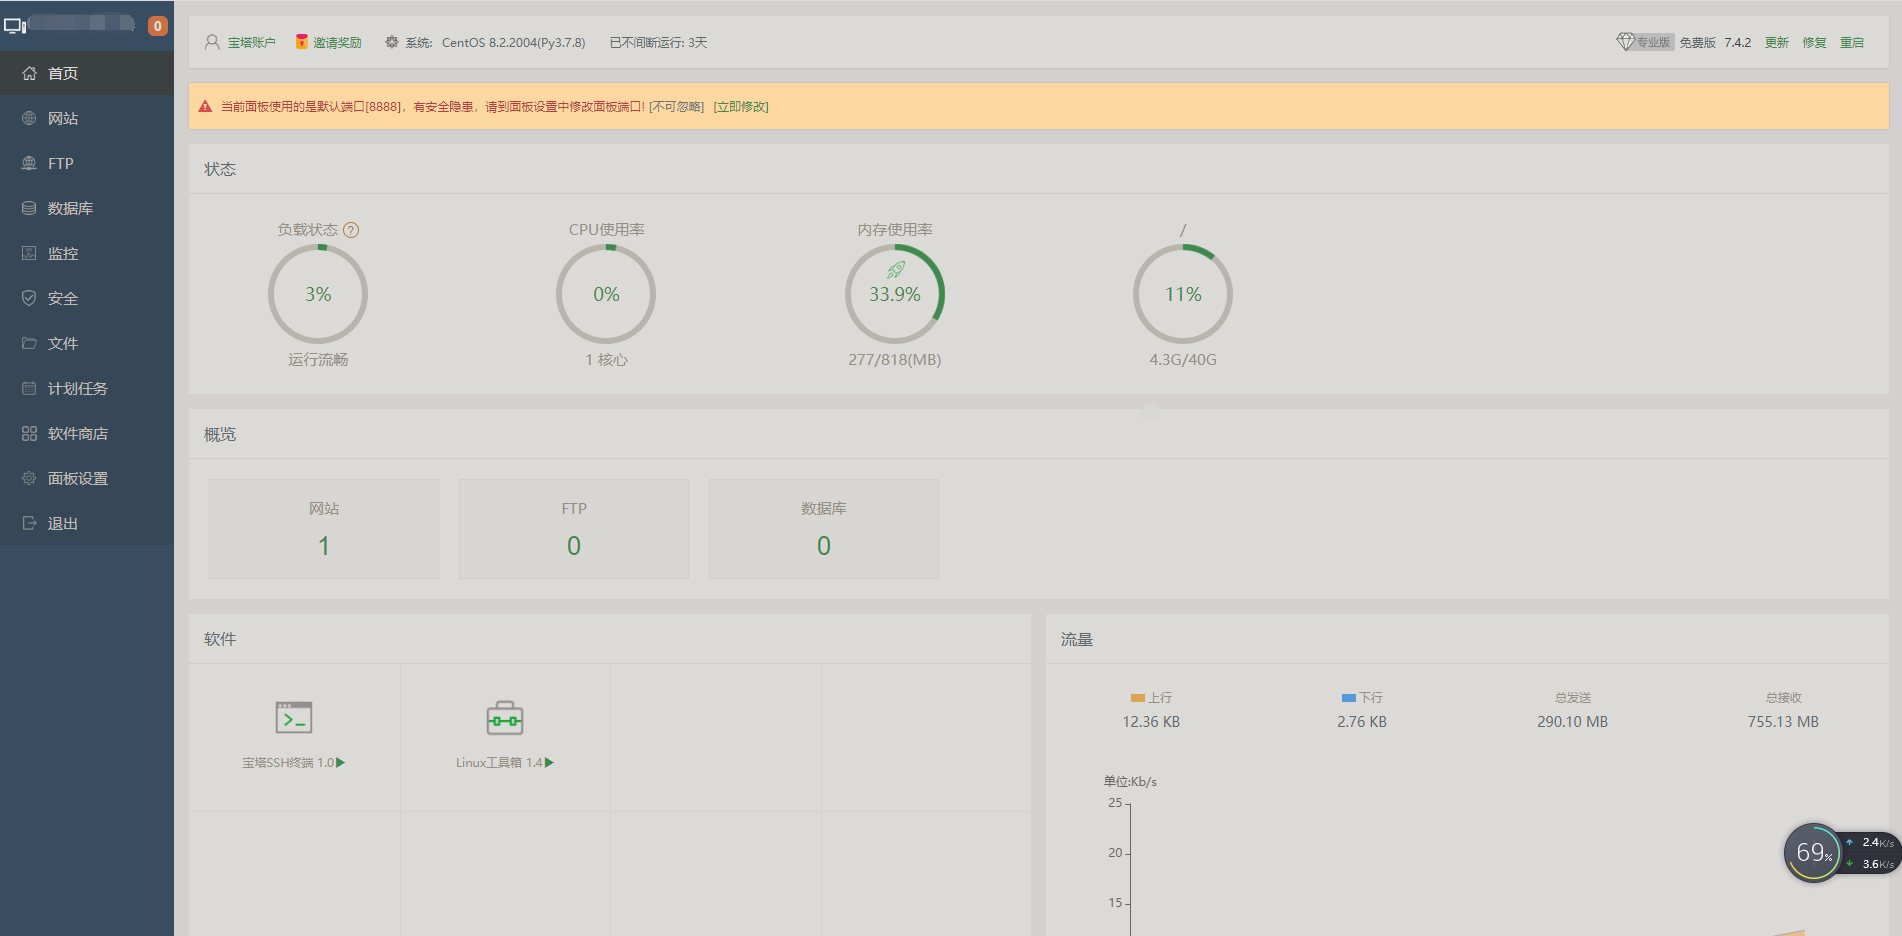Click the 更新 update link
Image resolution: width=1902 pixels, height=936 pixels.
click(x=1777, y=43)
